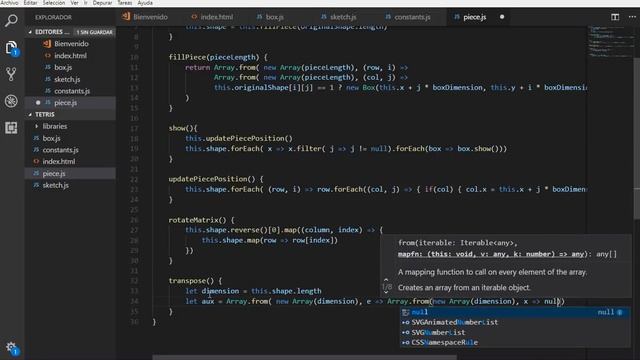Open the Archivo menu
This screenshot has height=360, width=640.
[9, 3]
